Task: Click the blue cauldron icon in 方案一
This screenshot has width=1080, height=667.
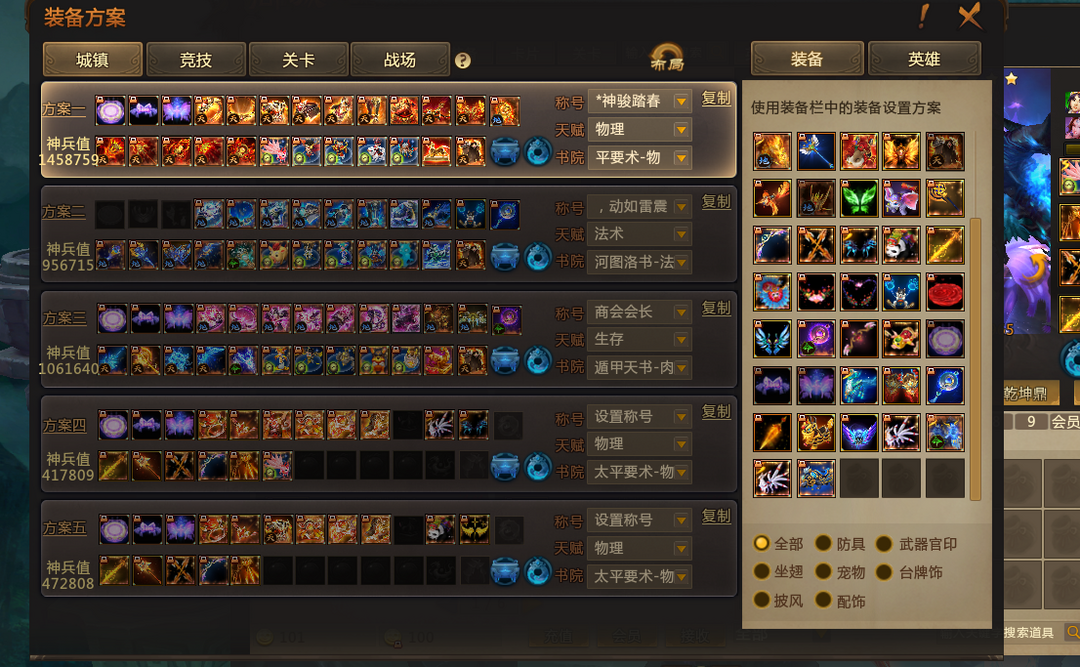Action: [x=504, y=152]
